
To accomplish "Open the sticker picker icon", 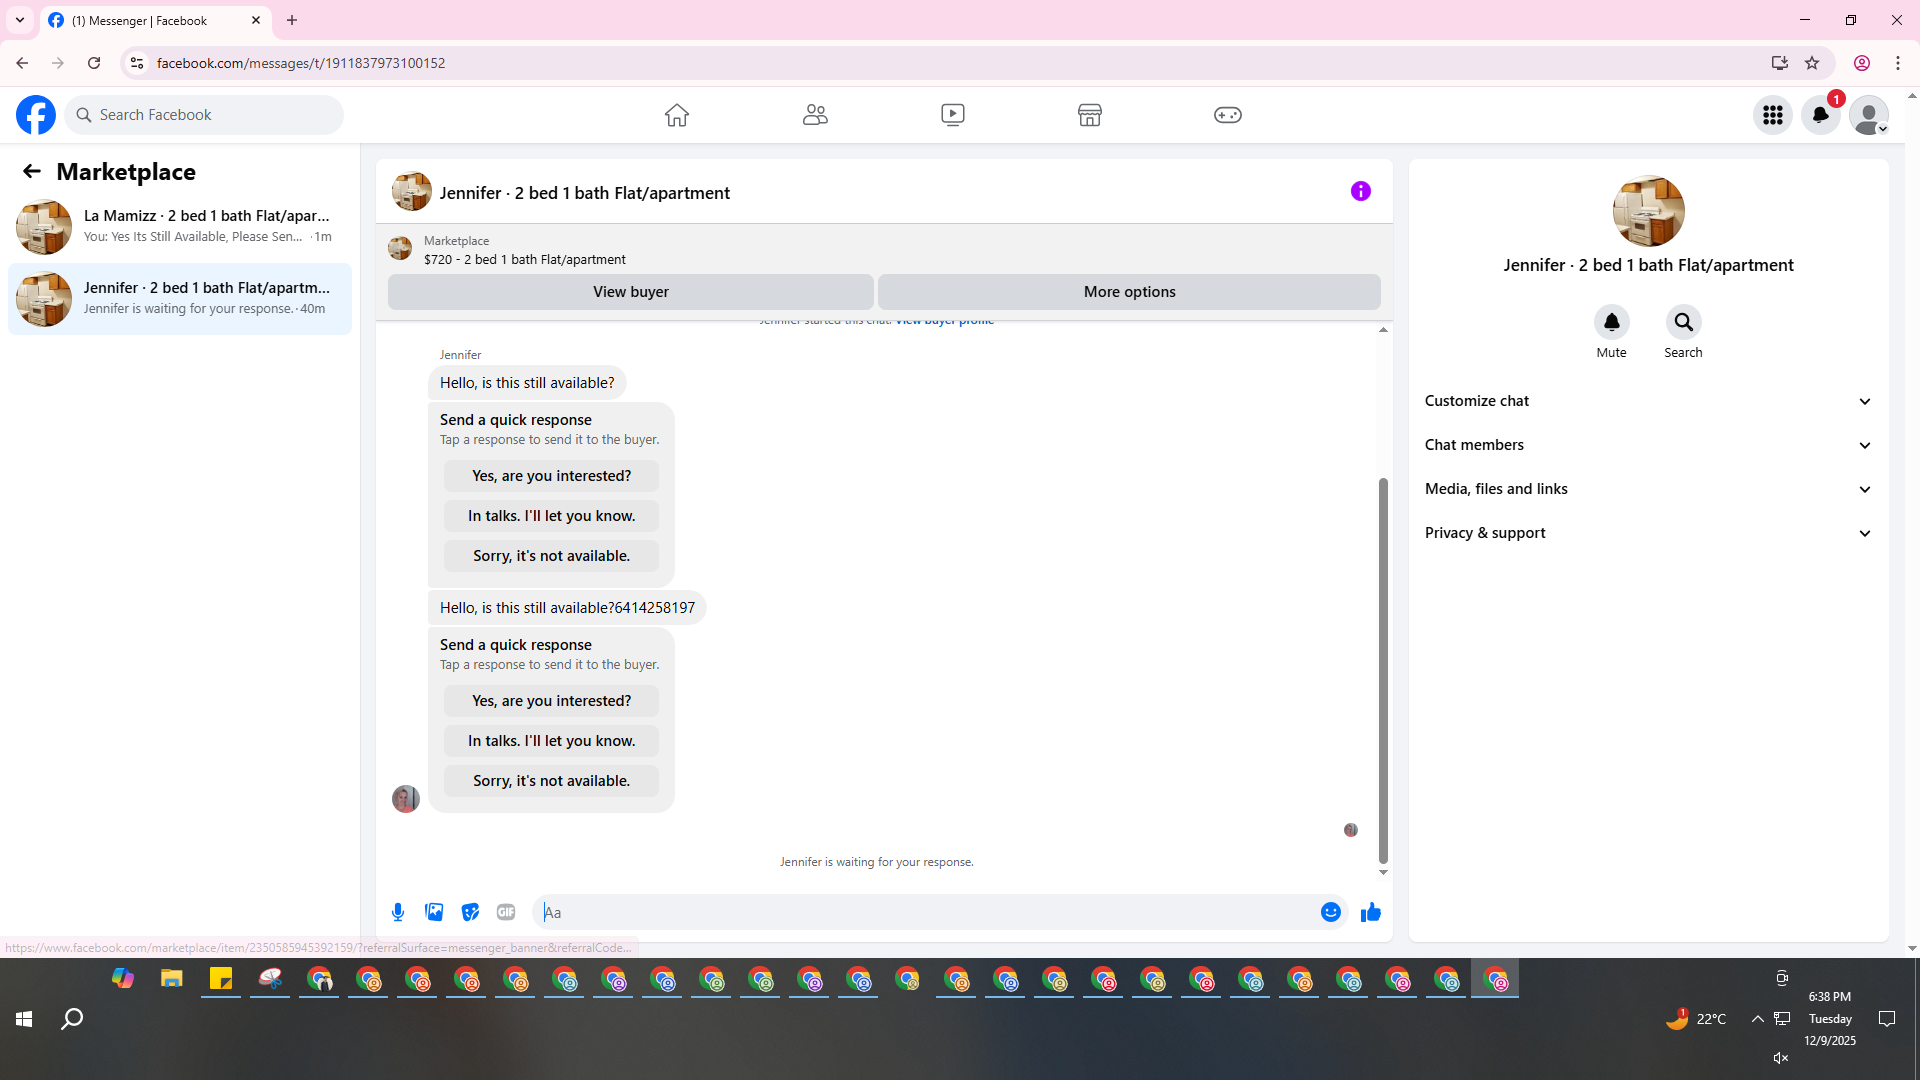I will tap(470, 912).
